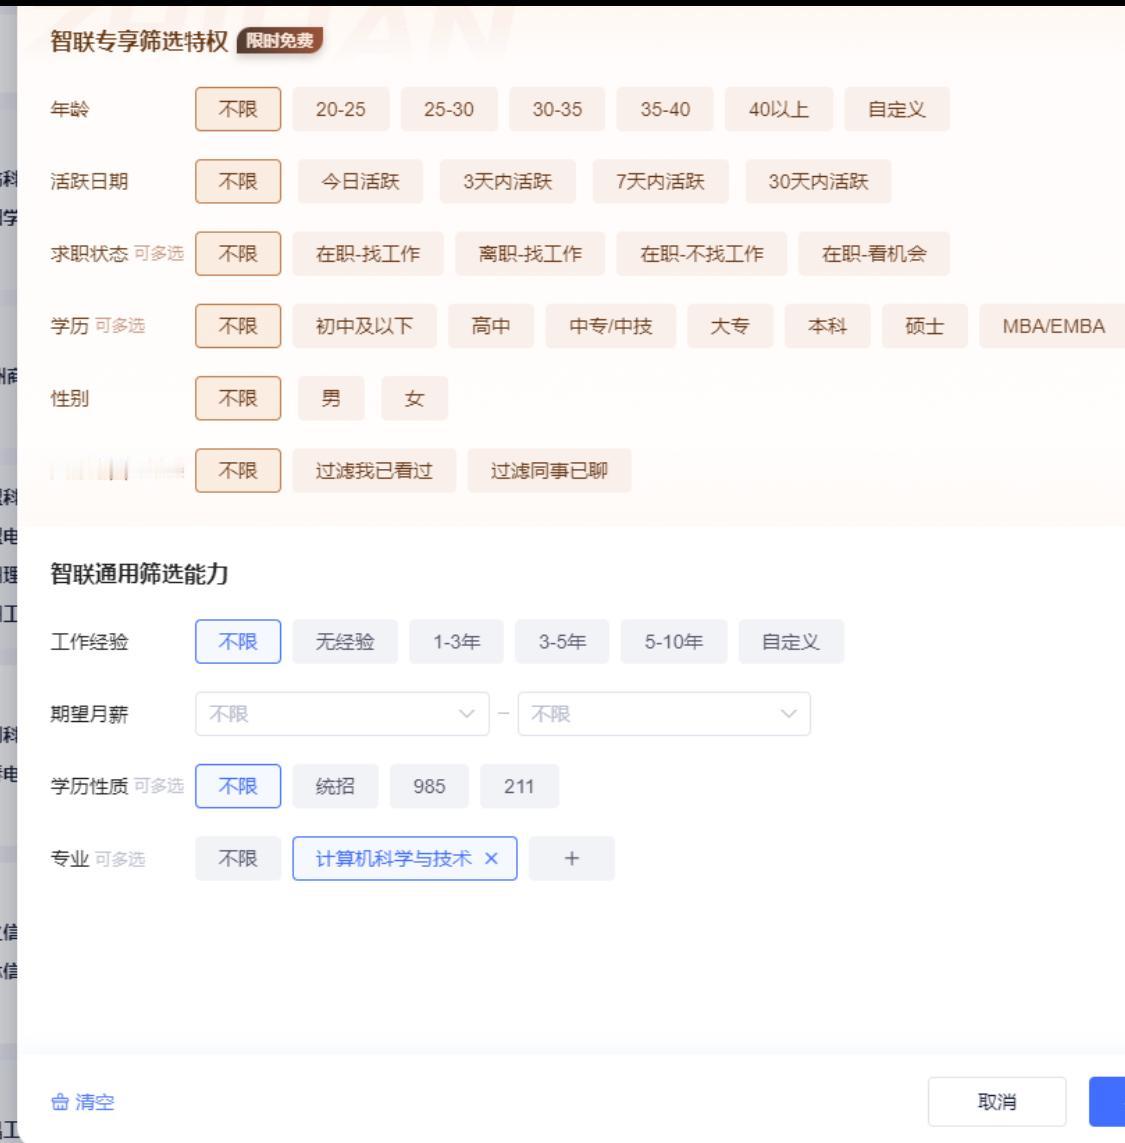1125x1143 pixels.
Task: Choose 211 school type
Action: 519,786
